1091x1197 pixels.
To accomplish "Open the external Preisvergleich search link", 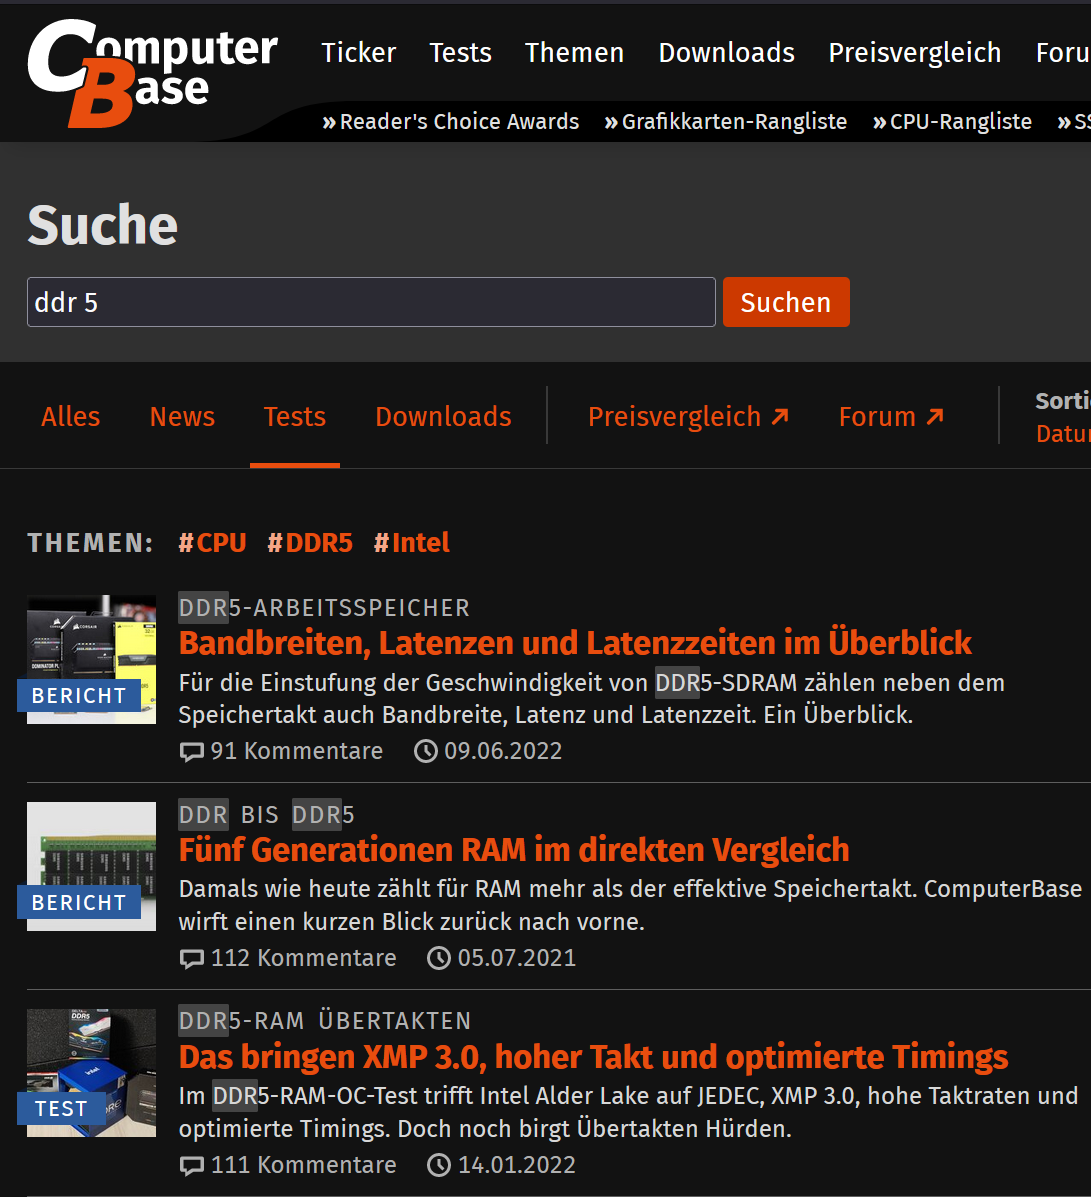I will (688, 417).
